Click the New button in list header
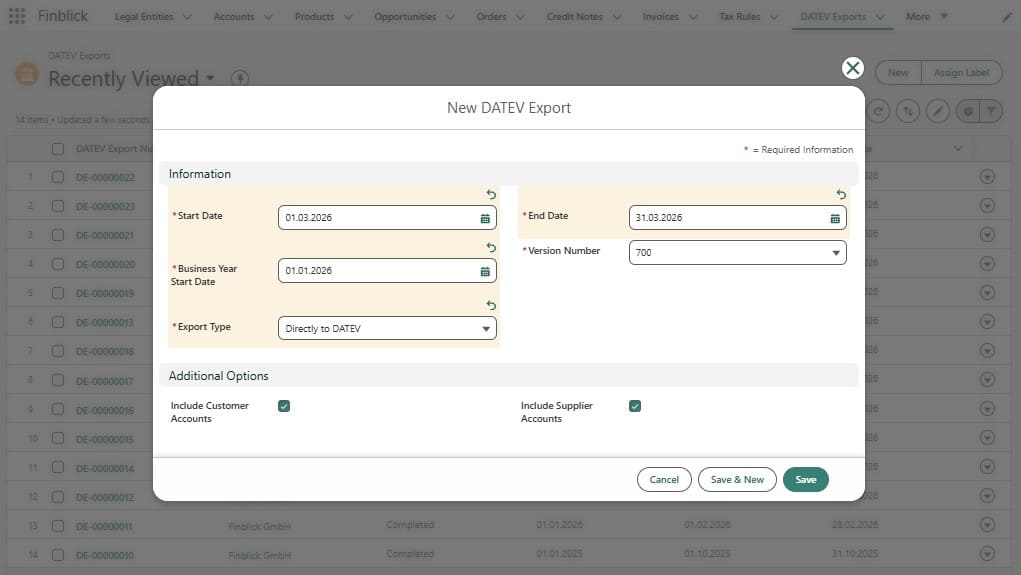The width and height of the screenshot is (1021, 575). [x=898, y=73]
